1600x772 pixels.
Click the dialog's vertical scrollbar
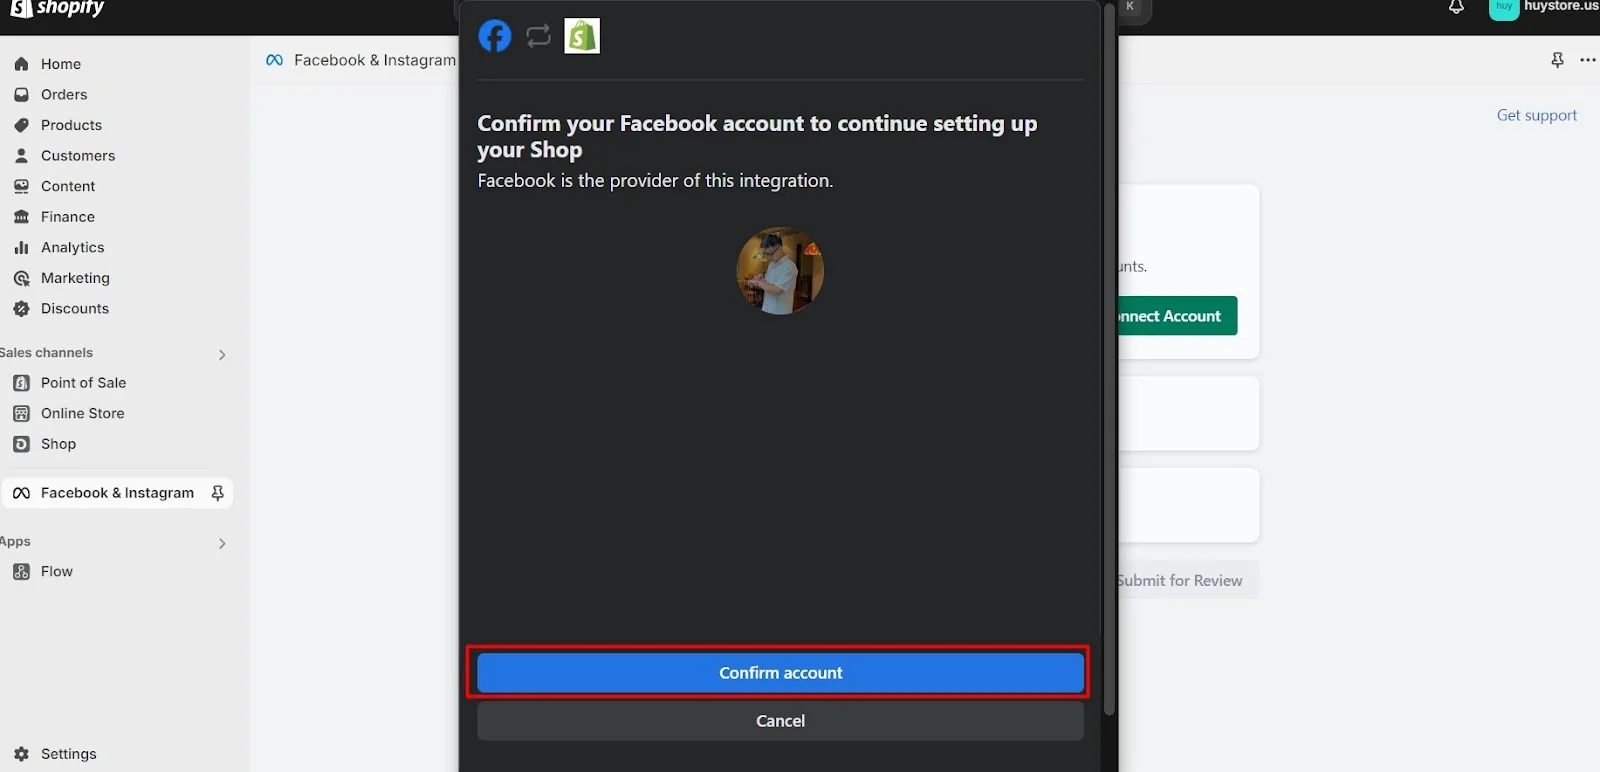[1109, 360]
